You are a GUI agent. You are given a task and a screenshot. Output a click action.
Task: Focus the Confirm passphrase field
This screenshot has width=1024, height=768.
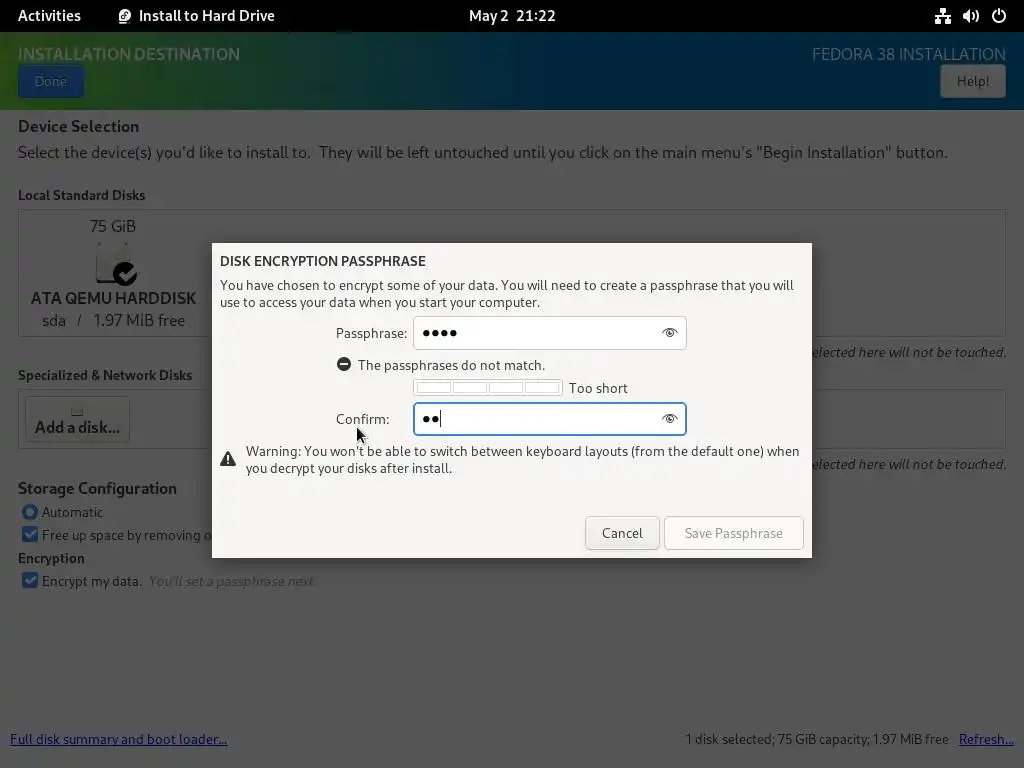click(549, 419)
